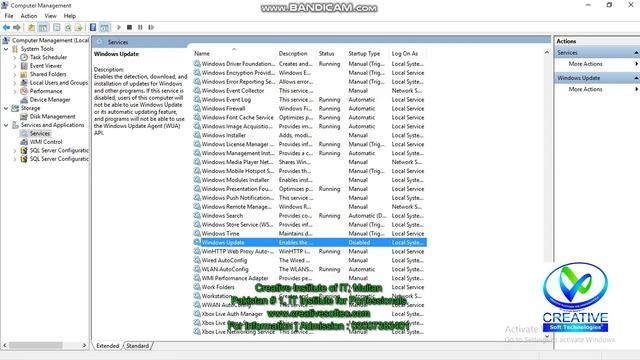Select Event Viewer icon in tree
The height and width of the screenshot is (360, 640).
pos(24,66)
